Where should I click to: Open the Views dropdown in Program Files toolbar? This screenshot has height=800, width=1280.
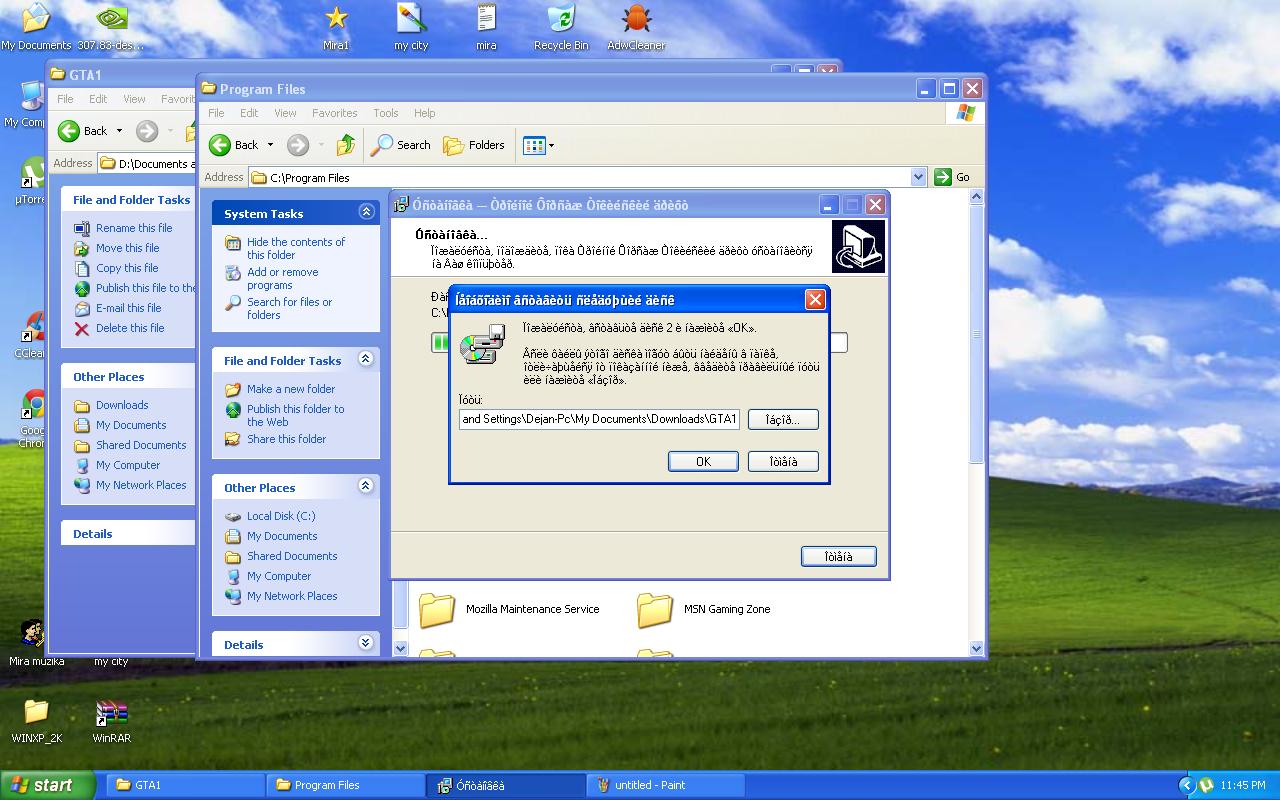click(x=538, y=145)
